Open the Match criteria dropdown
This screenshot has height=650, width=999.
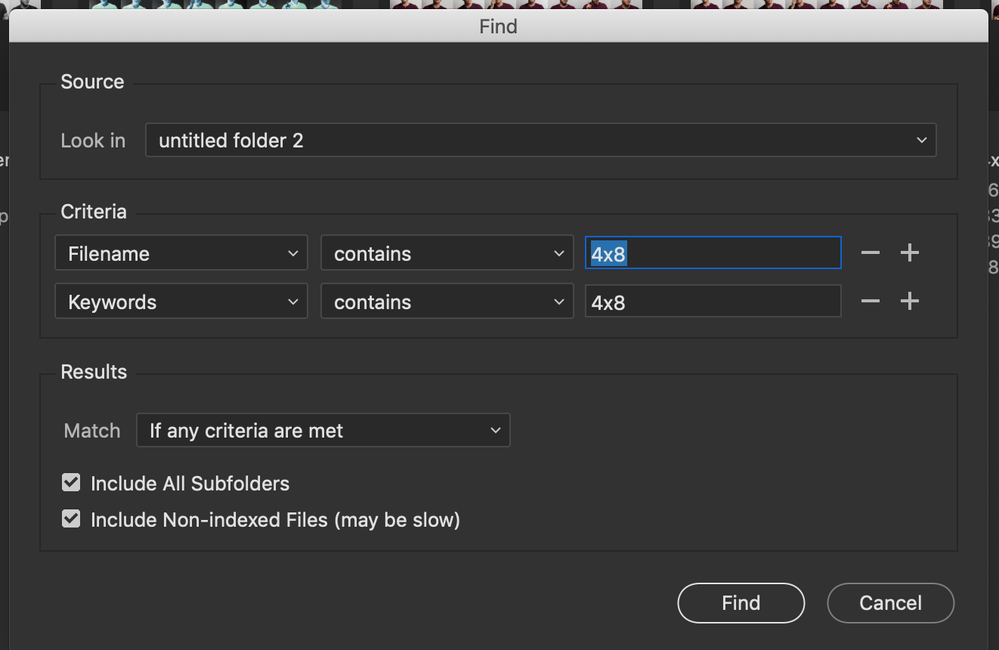(323, 431)
